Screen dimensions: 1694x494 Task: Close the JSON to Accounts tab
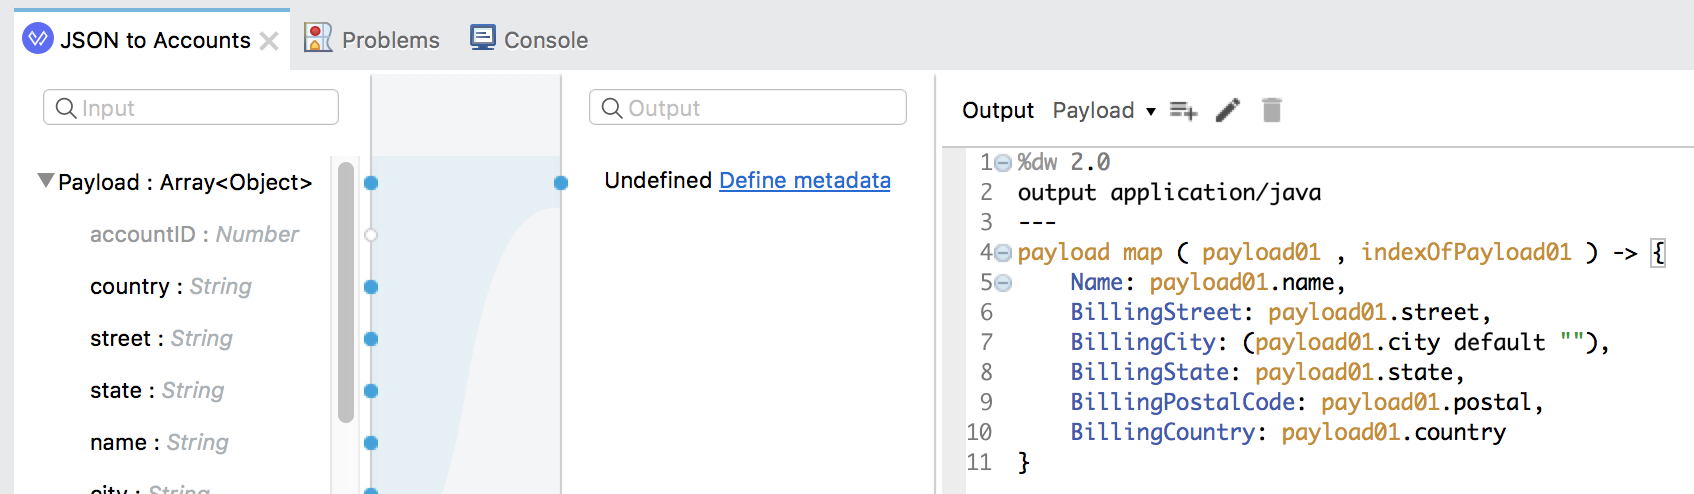[269, 41]
